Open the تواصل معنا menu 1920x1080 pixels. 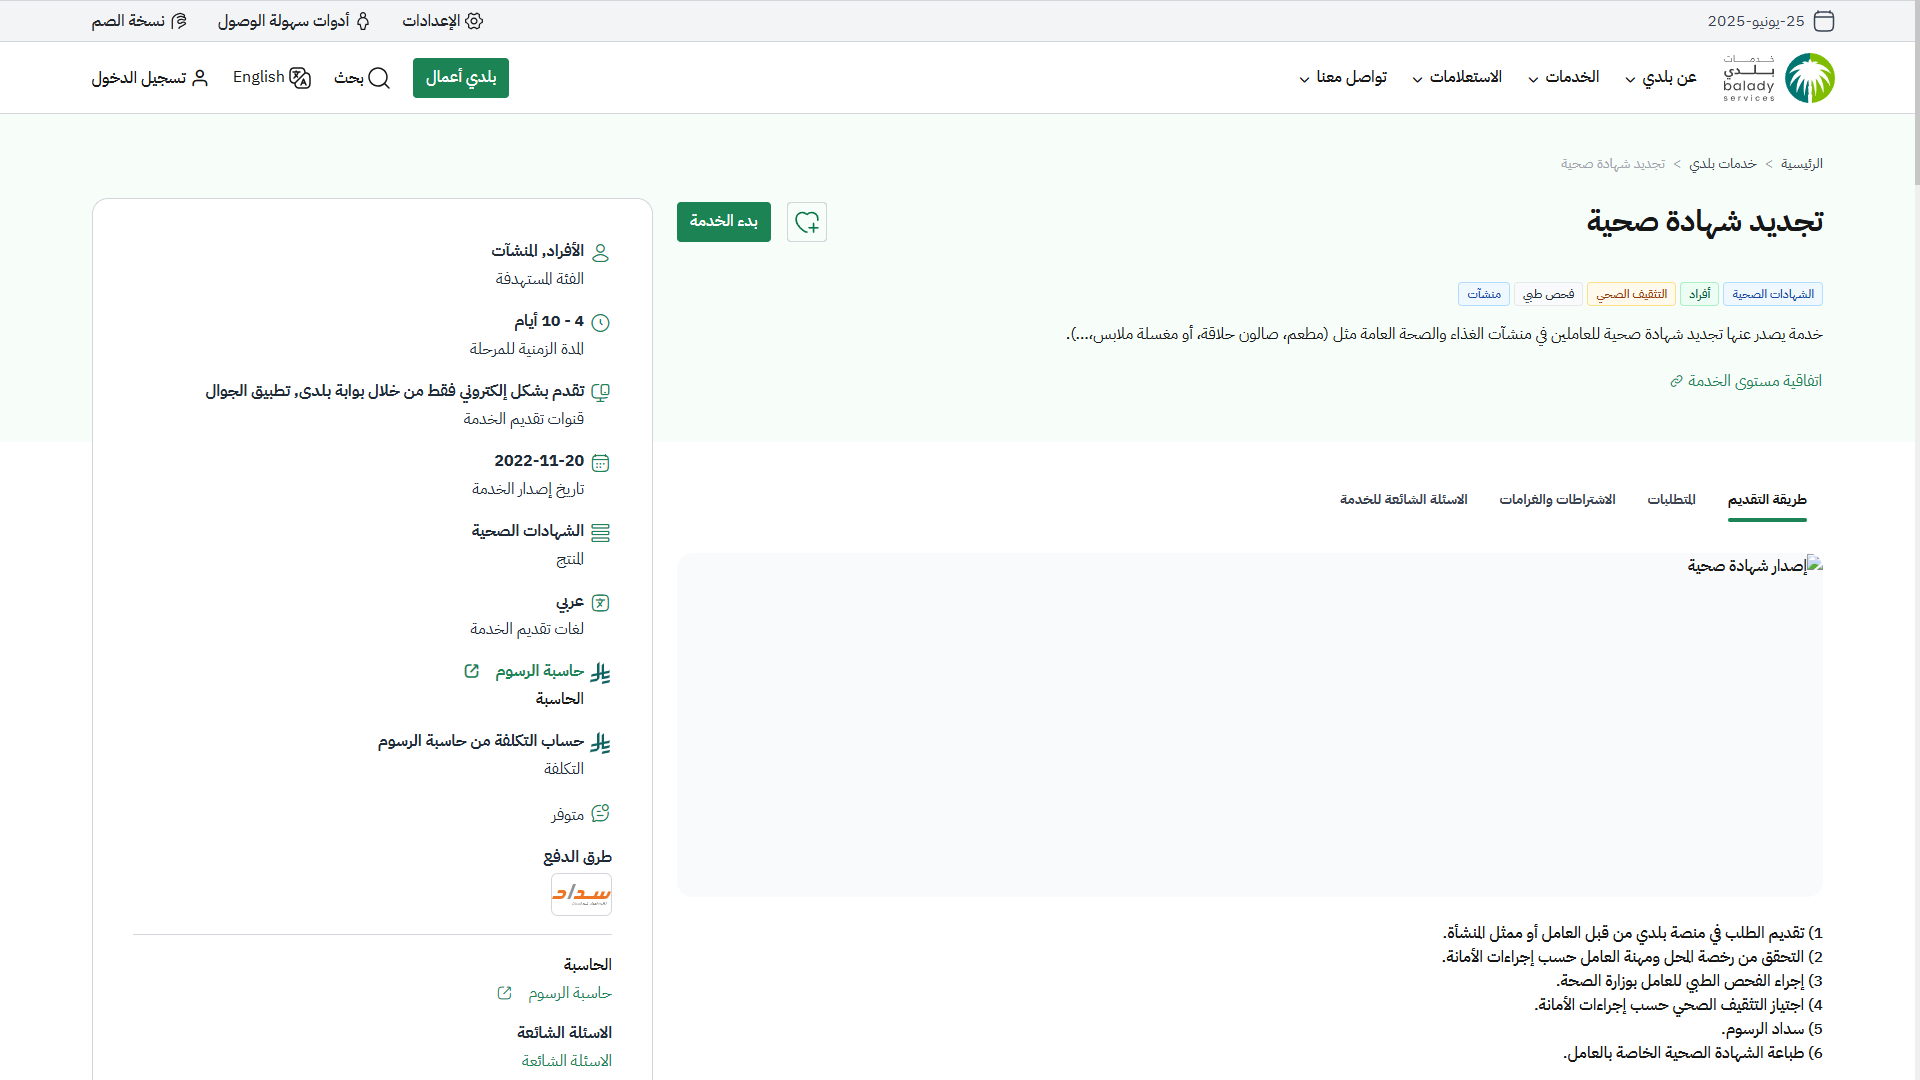point(1343,78)
